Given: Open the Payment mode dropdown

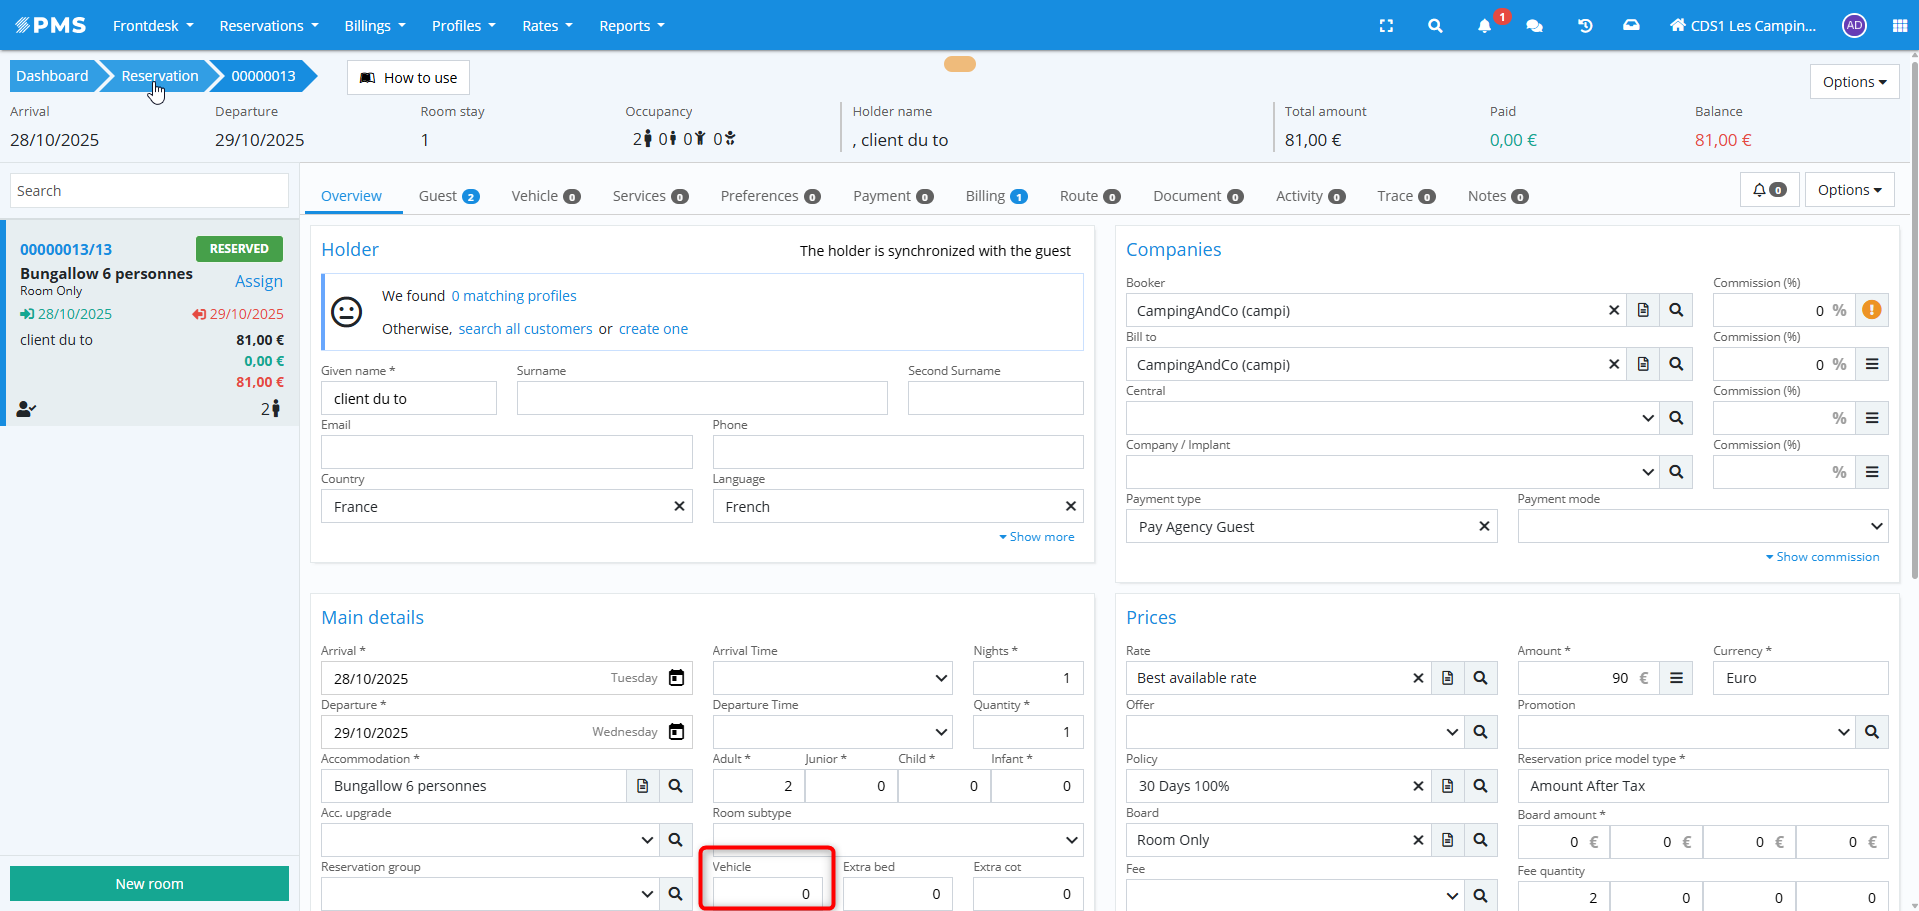Looking at the screenshot, I should pos(1702,526).
